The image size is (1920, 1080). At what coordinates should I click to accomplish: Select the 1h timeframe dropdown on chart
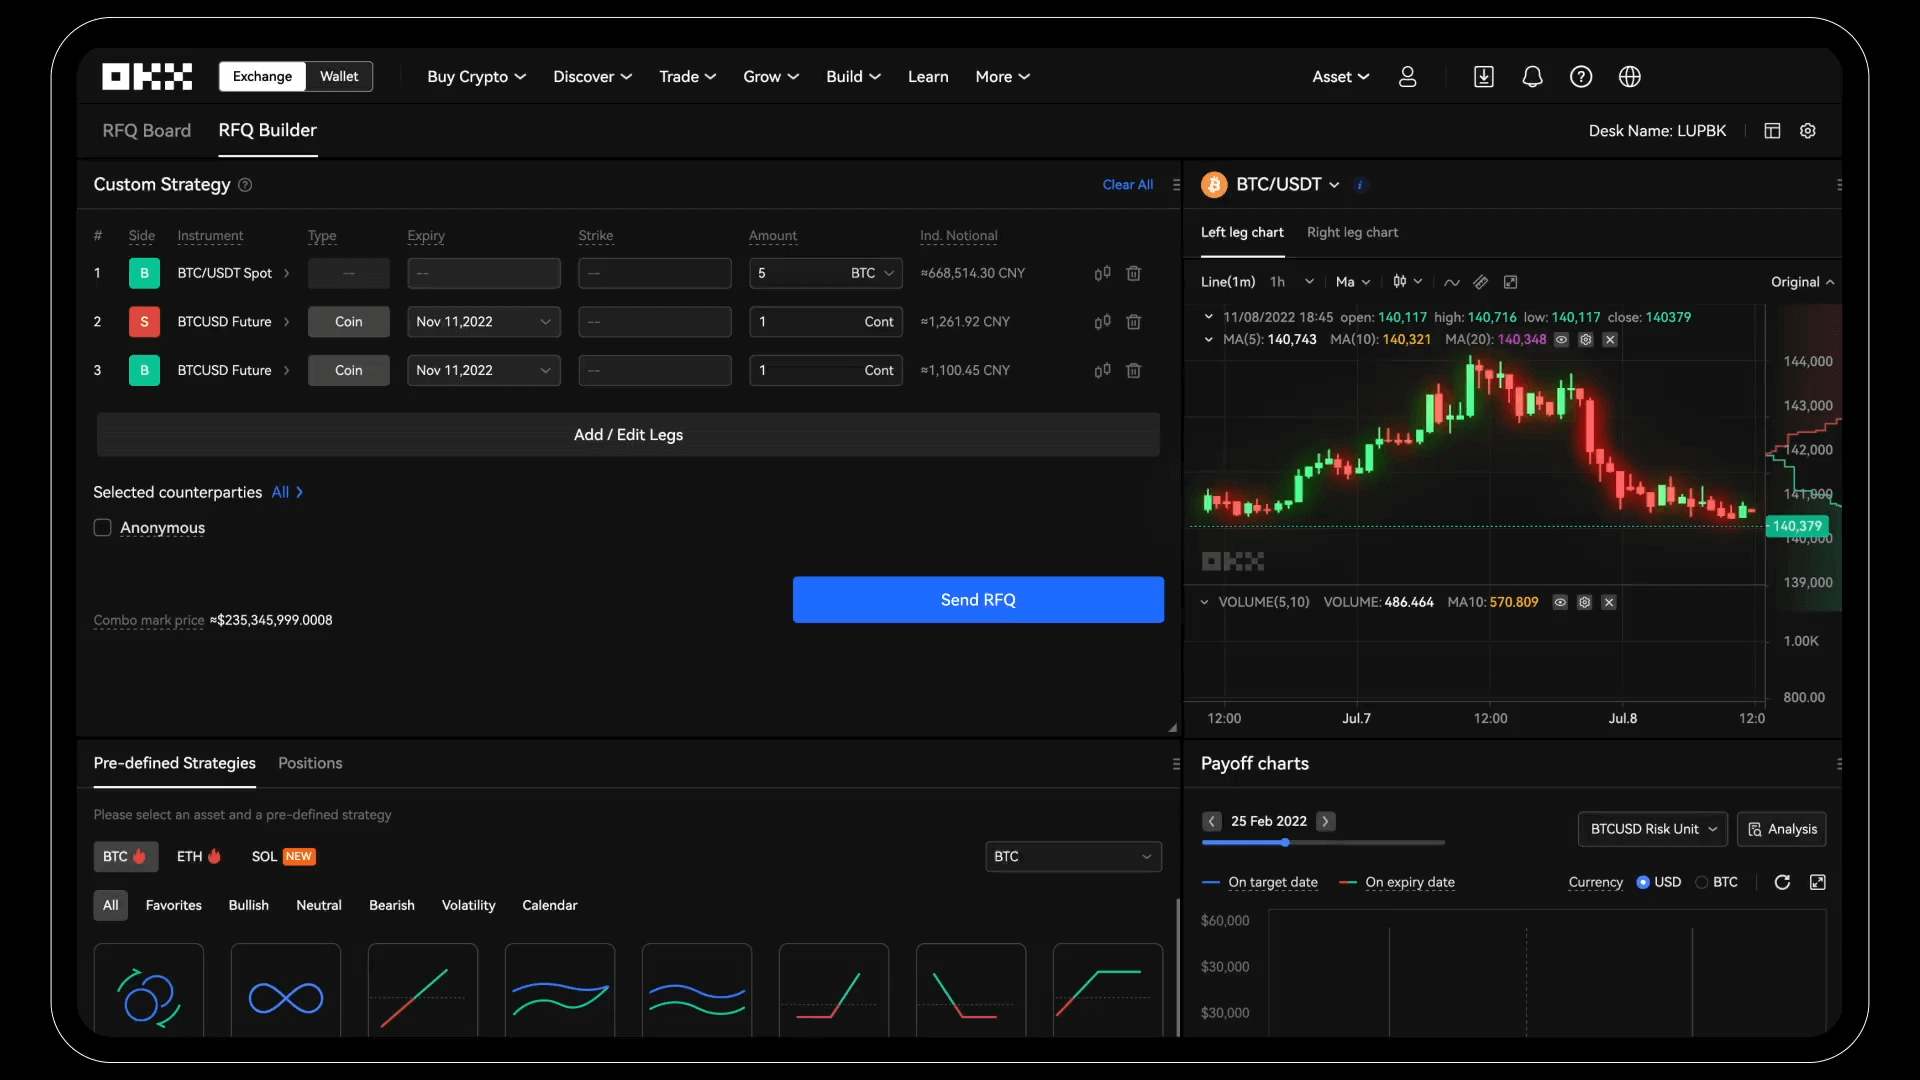tap(1288, 281)
